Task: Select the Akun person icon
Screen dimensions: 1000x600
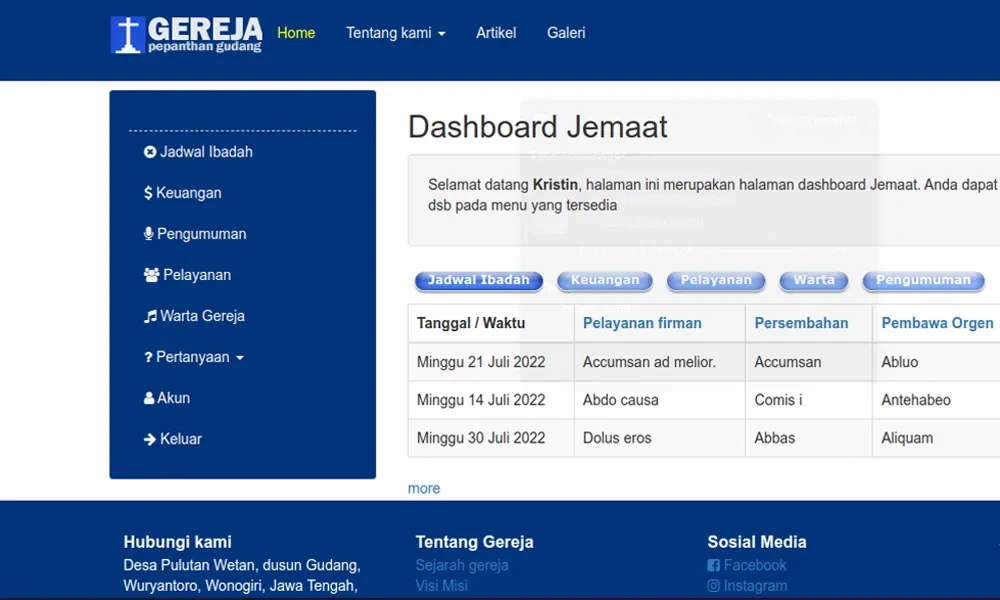Action: pos(147,397)
